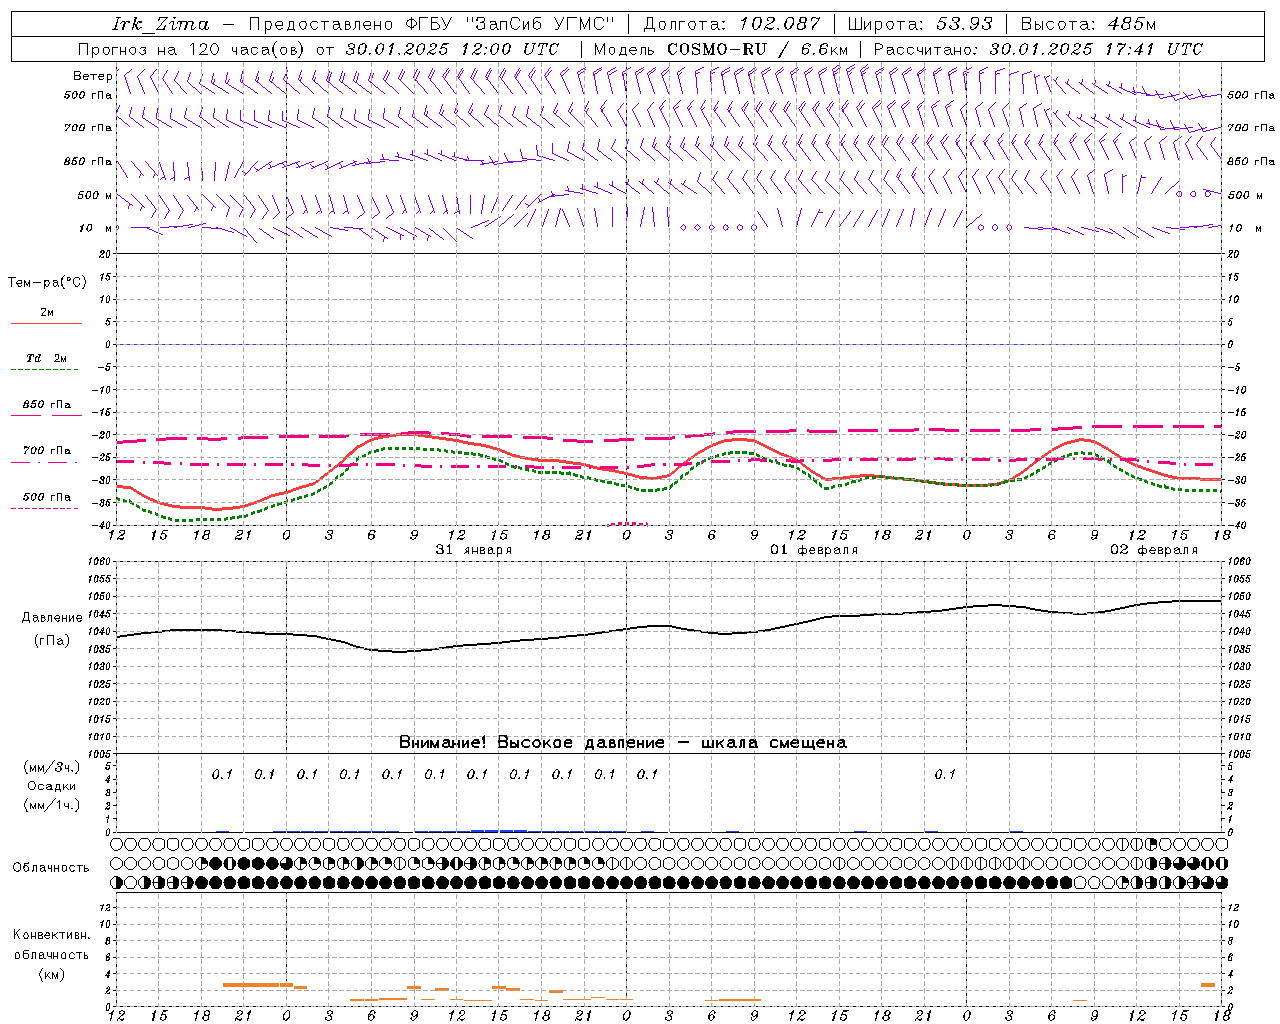The width and height of the screenshot is (1280, 1024).
Task: Select the "Тем-ра(°C)" temperature panel label
Action: [47, 282]
